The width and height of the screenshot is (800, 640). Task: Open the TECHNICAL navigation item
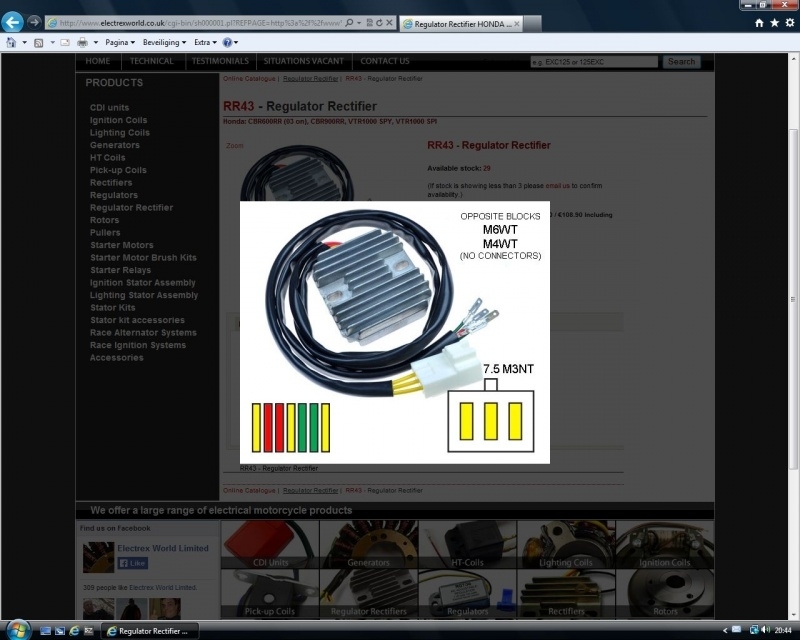click(x=152, y=61)
